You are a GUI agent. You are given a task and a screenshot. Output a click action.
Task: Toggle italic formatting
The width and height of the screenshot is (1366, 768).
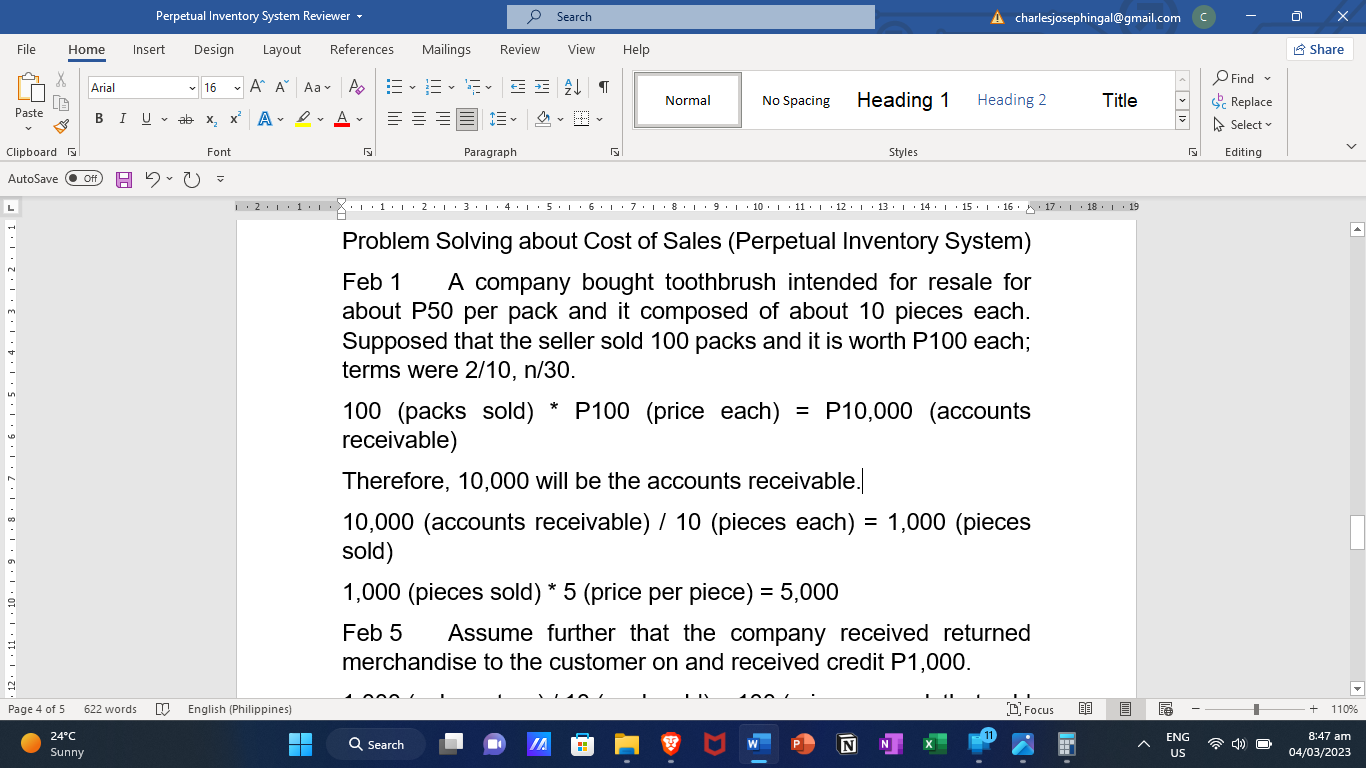(122, 119)
